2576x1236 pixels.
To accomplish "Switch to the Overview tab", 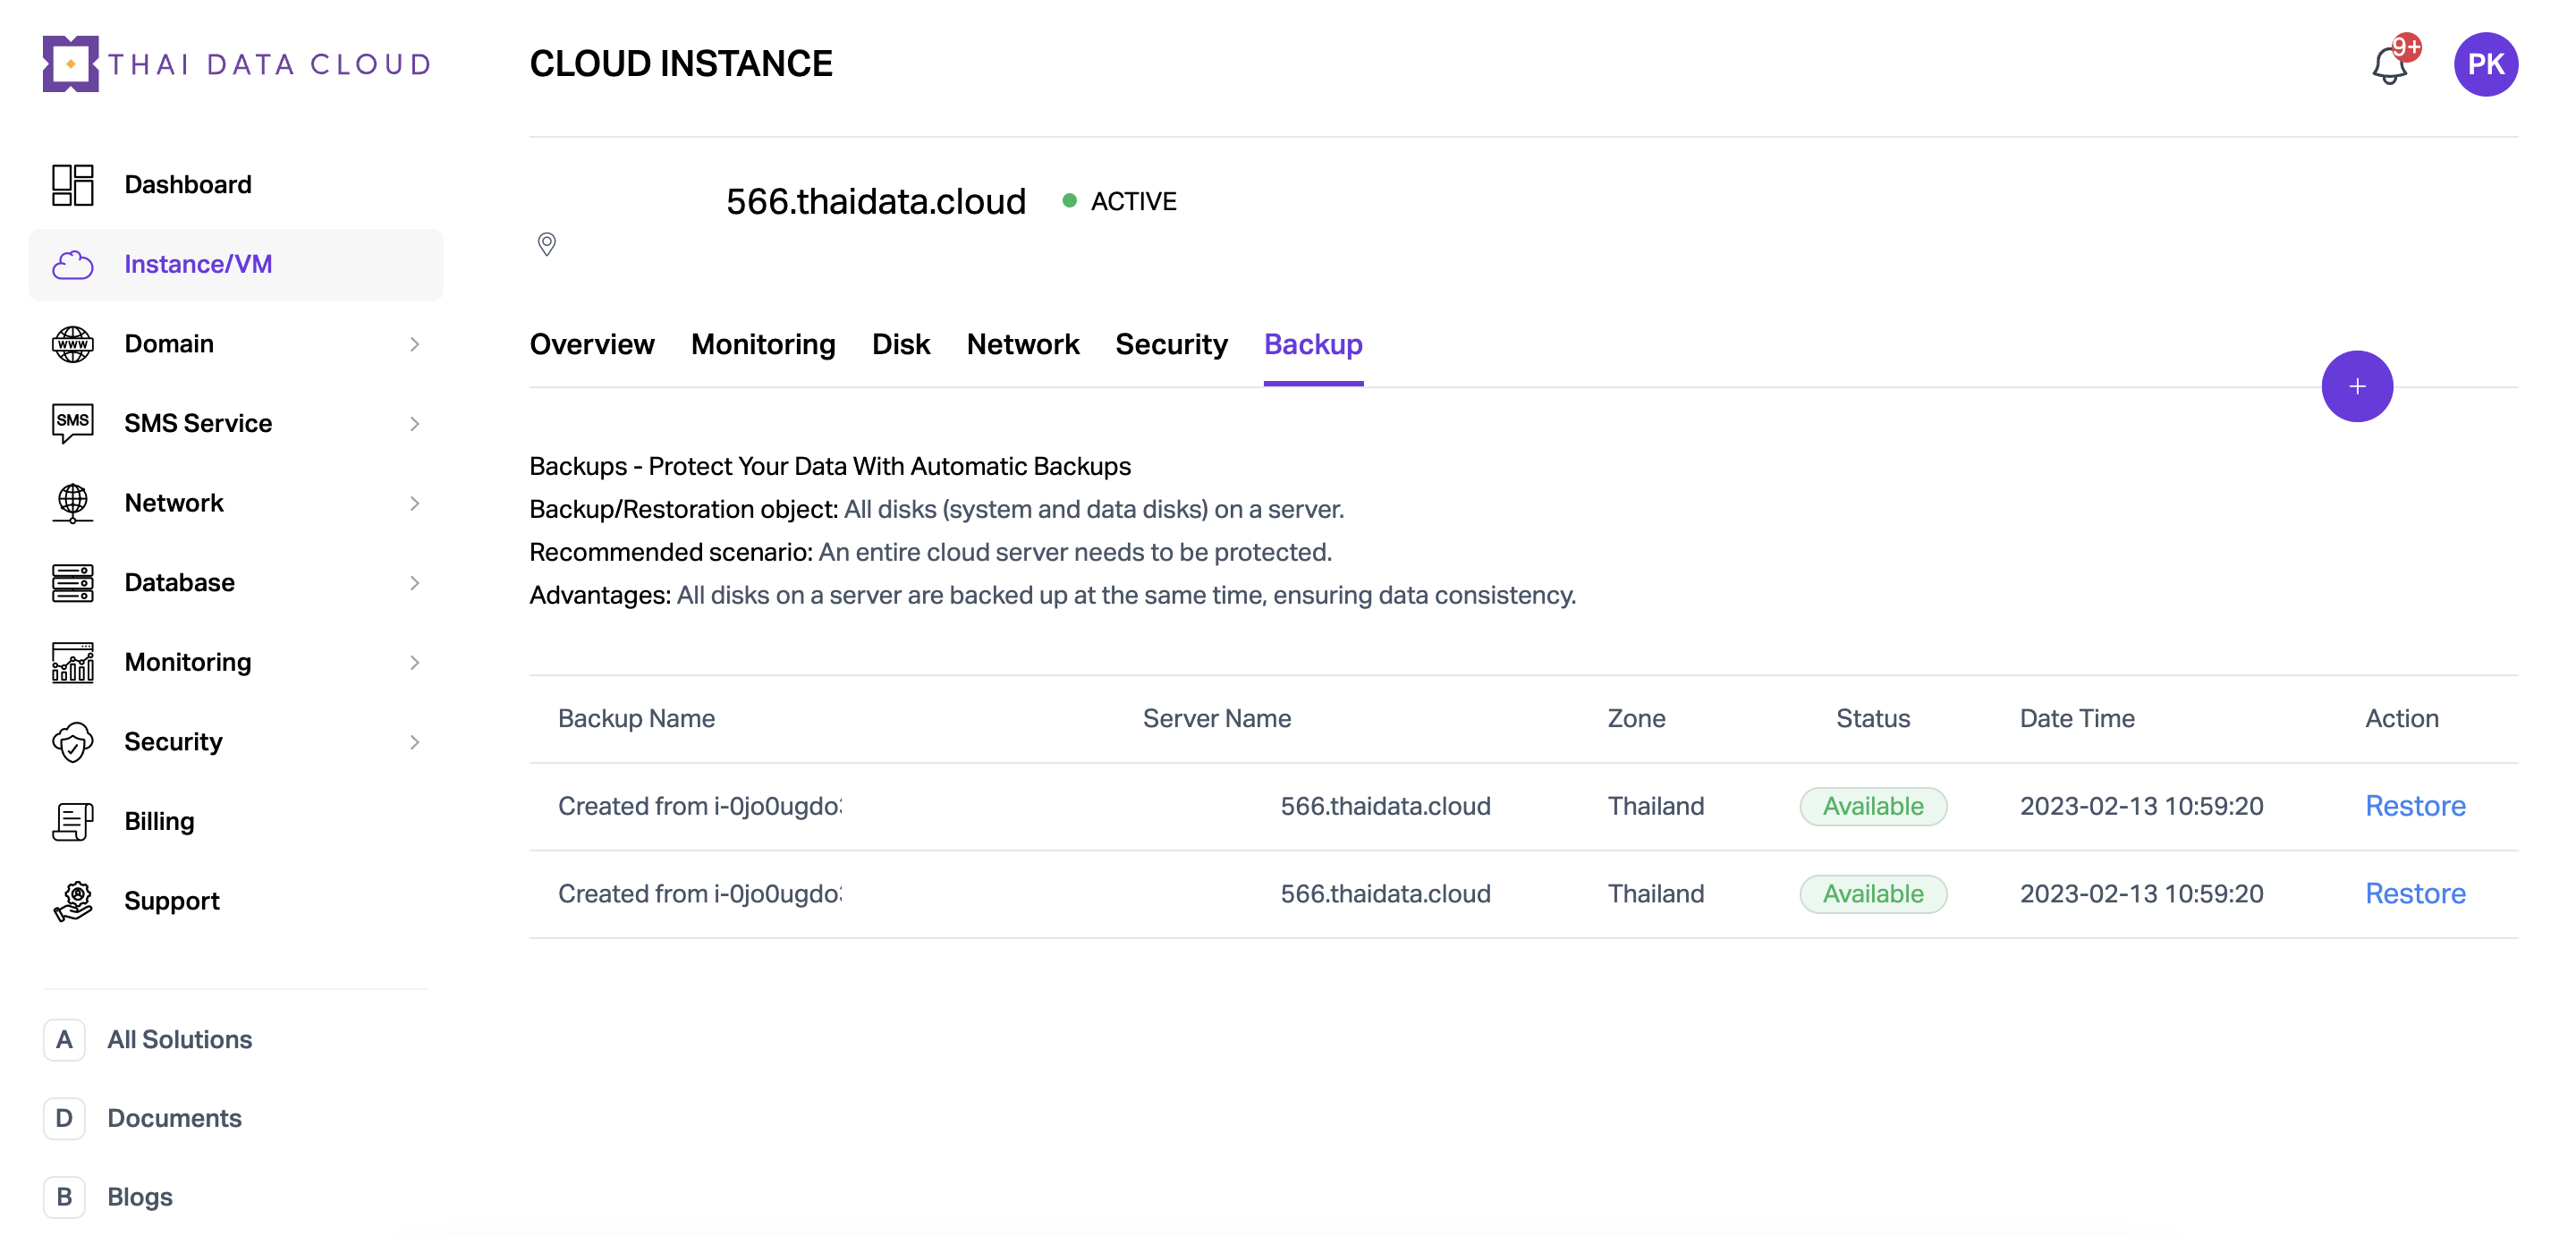I will click(x=592, y=344).
